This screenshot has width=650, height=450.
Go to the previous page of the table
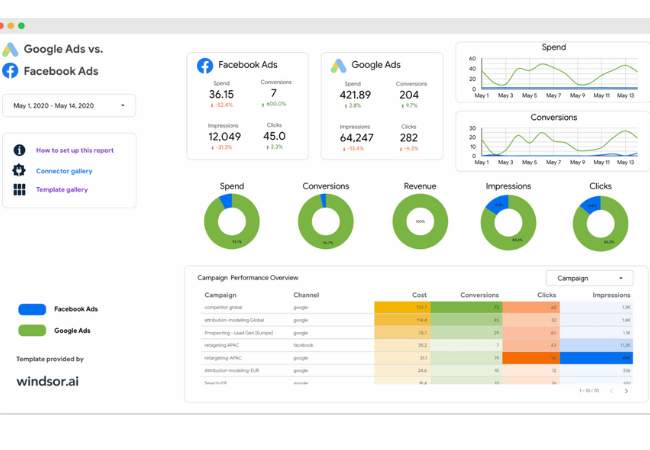pyautogui.click(x=612, y=391)
